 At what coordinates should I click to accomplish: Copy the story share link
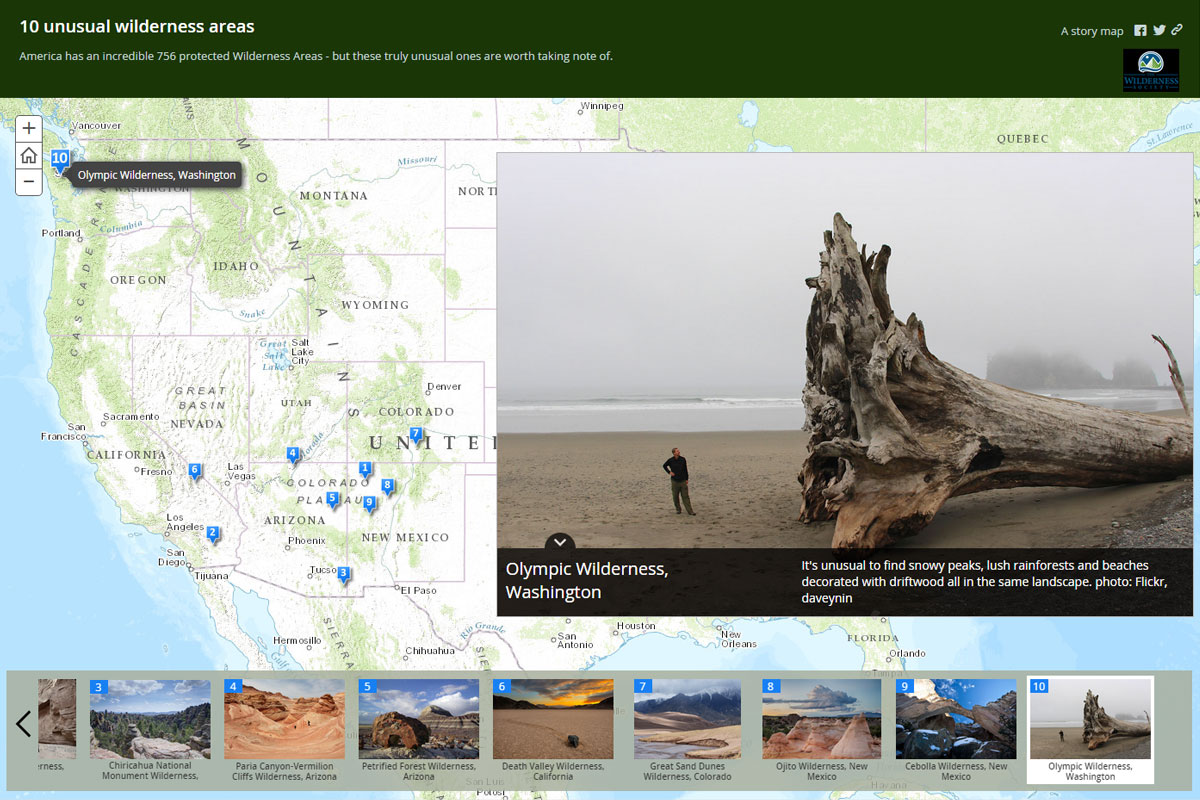(x=1177, y=31)
